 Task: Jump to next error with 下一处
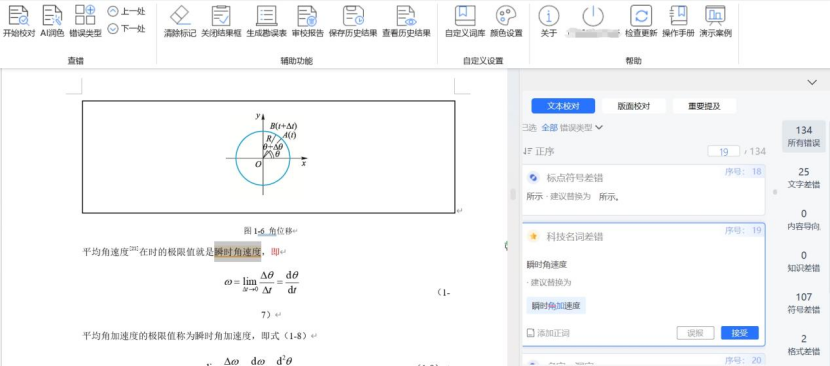click(126, 29)
